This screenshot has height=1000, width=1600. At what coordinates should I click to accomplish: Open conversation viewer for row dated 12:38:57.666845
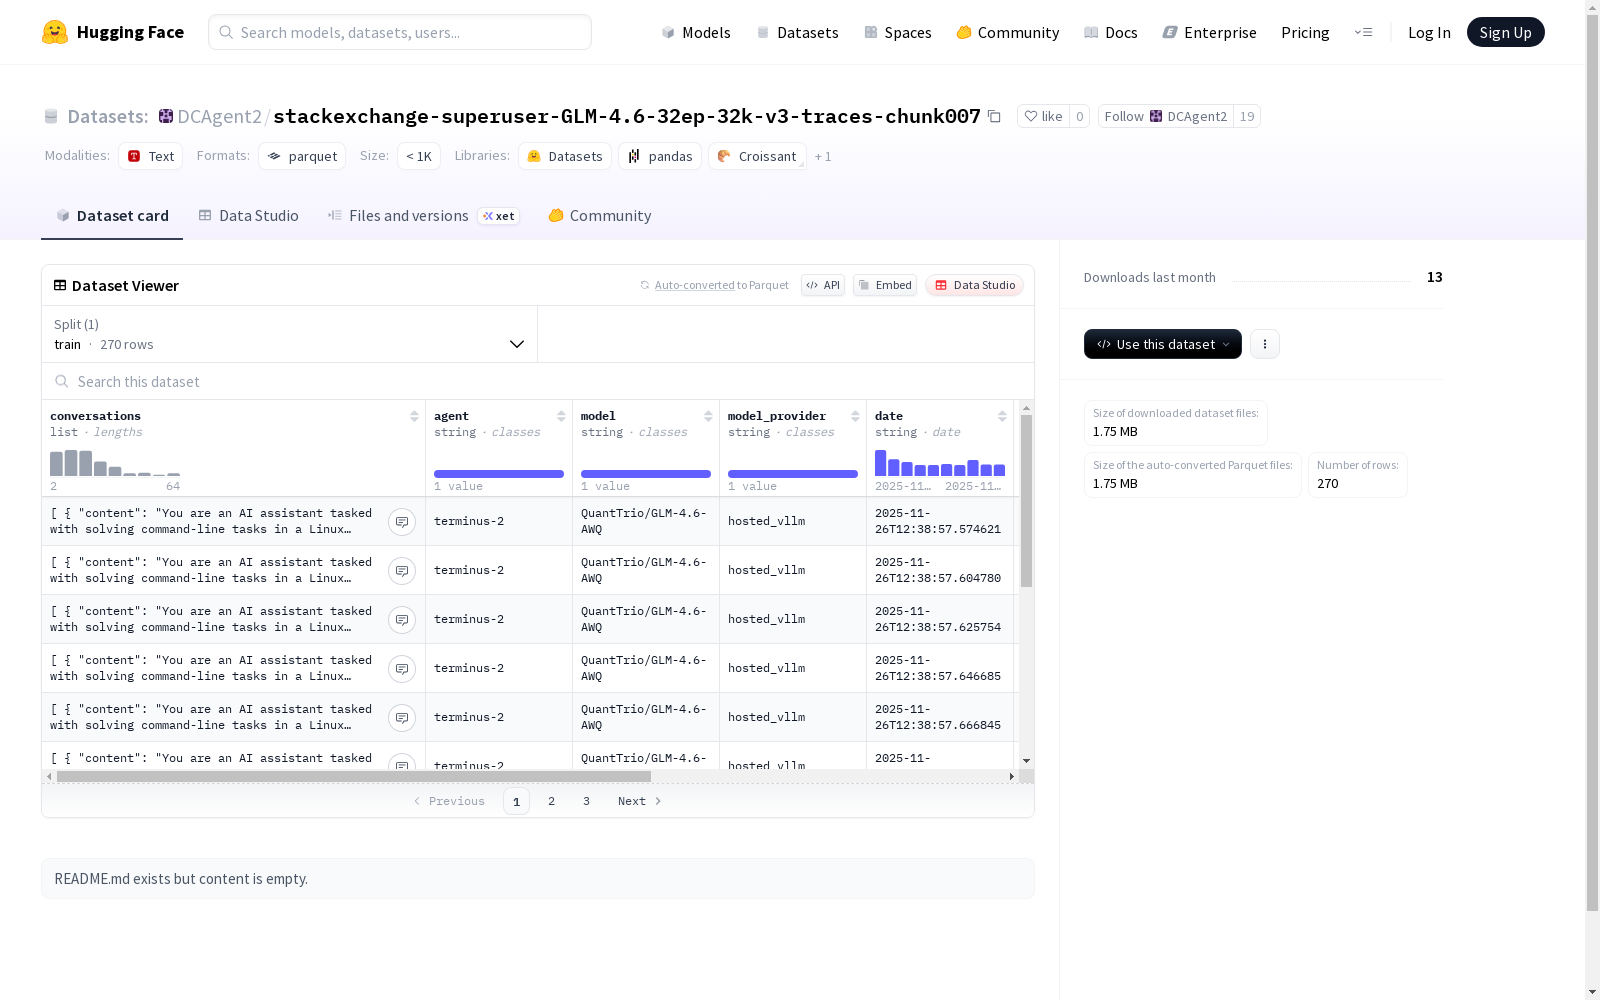(x=402, y=718)
